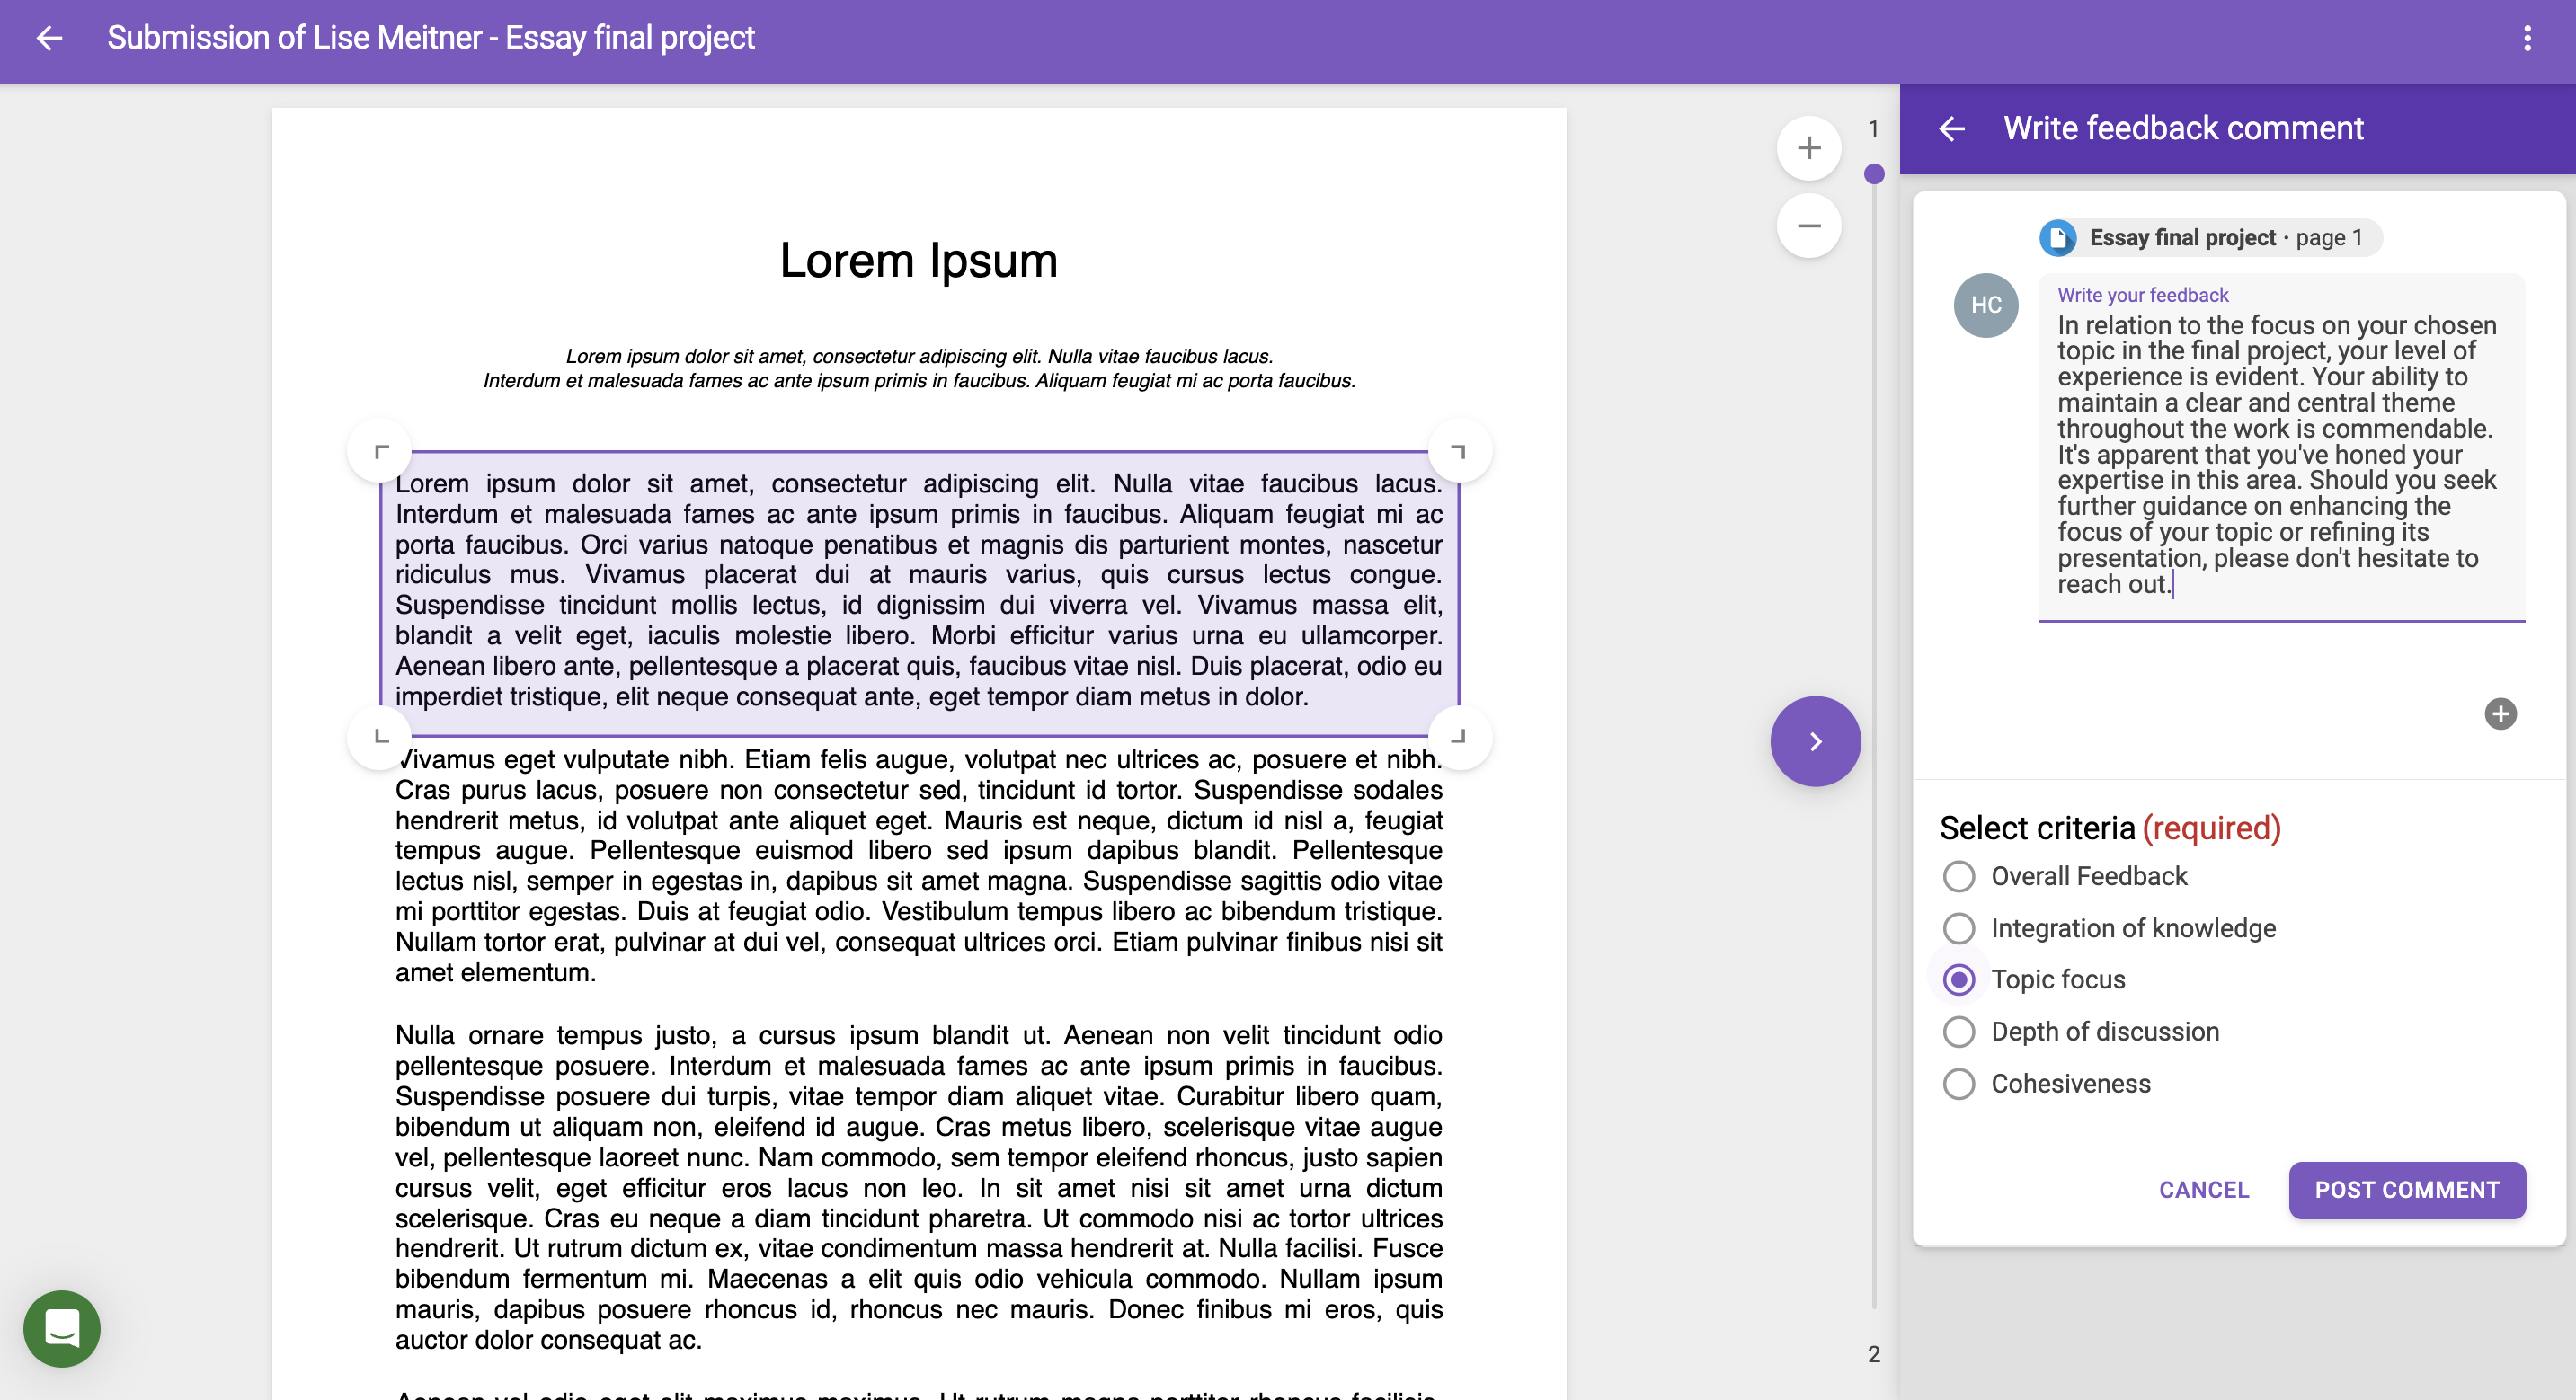Click the Lorem Ipsum document title
This screenshot has height=1400, width=2576.
click(918, 260)
